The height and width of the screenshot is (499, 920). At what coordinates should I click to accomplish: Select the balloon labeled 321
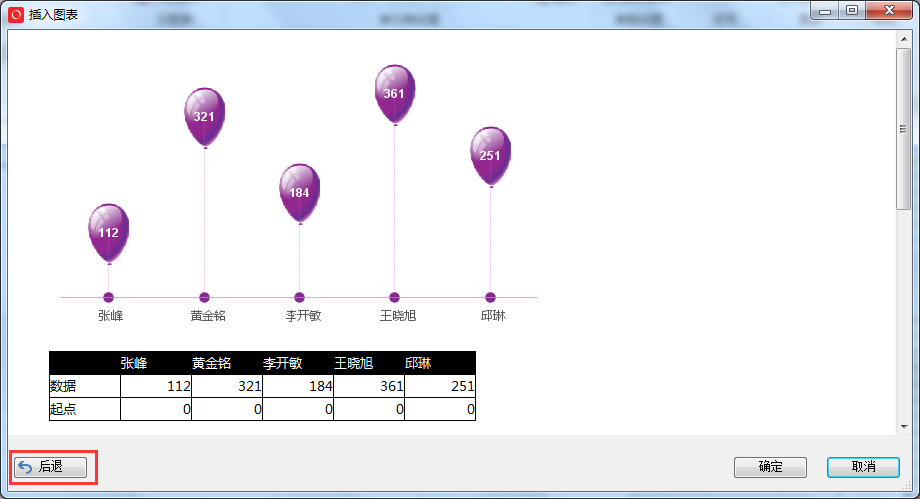click(x=204, y=116)
